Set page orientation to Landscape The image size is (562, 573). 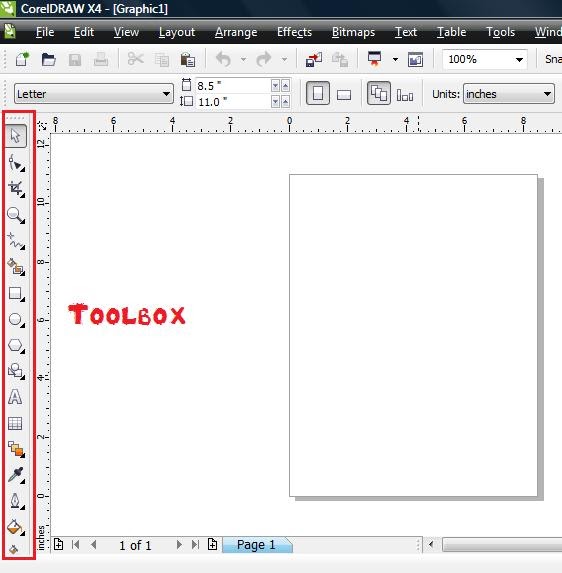point(344,95)
